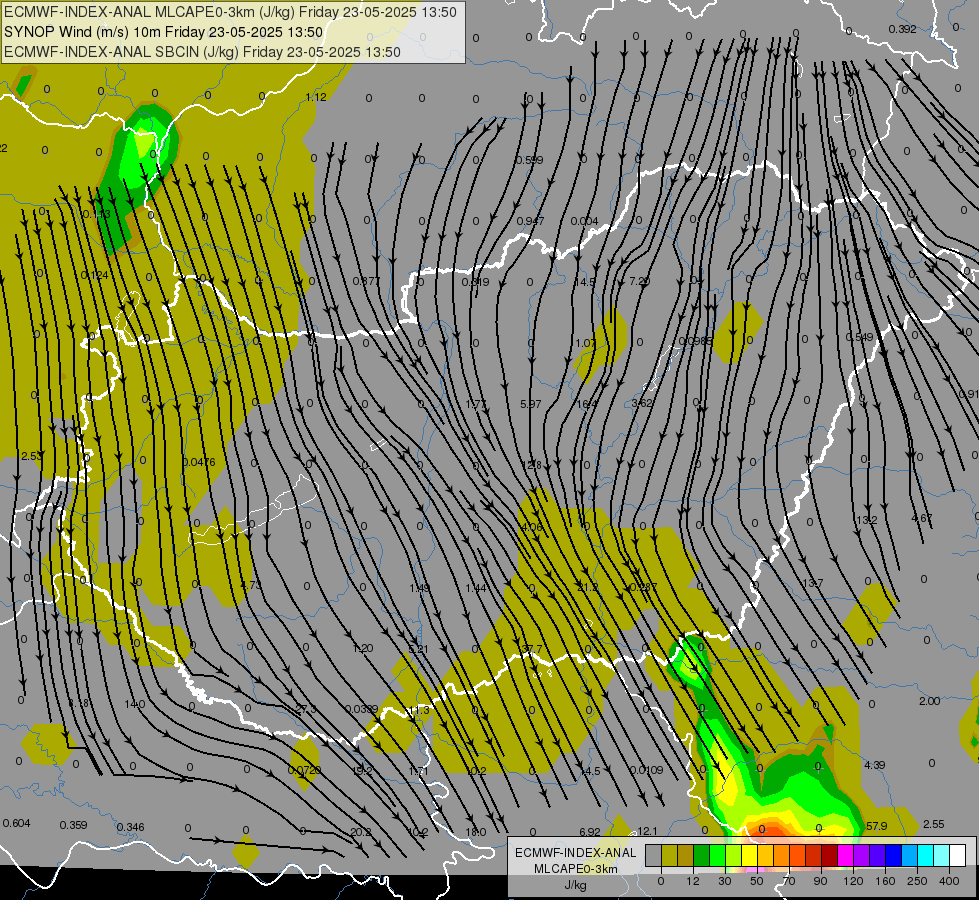Viewport: 979px width, 900px height.
Task: Click the map value '5.21'
Action: click(x=418, y=650)
